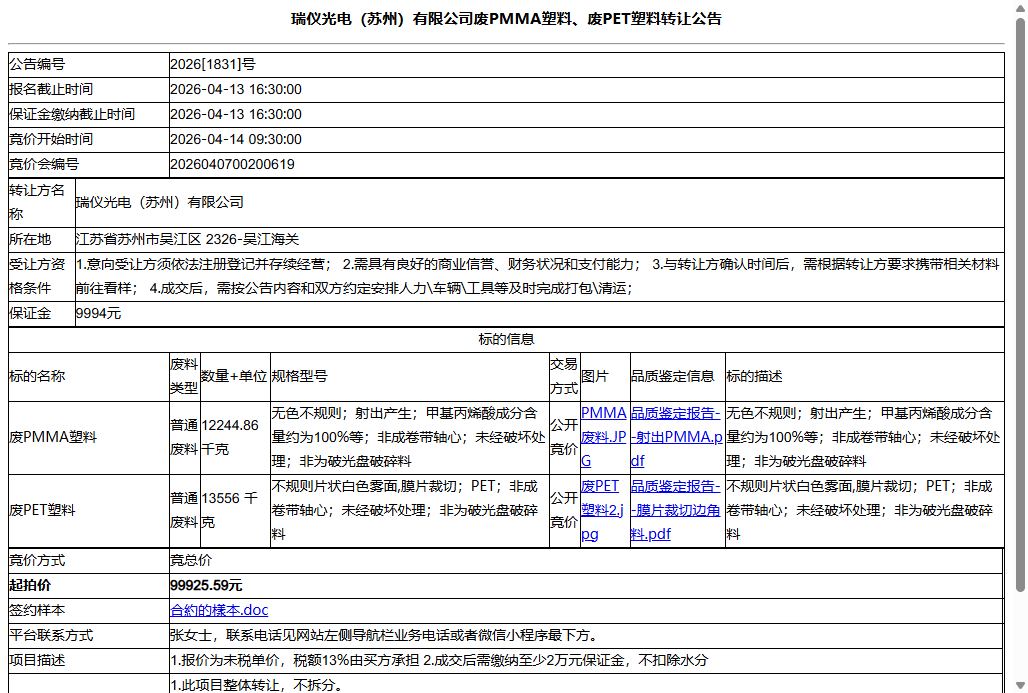1028x693 pixels.
Task: Select the location 江苏省苏州市吴江区 2326-吴江海关
Action: [188, 239]
